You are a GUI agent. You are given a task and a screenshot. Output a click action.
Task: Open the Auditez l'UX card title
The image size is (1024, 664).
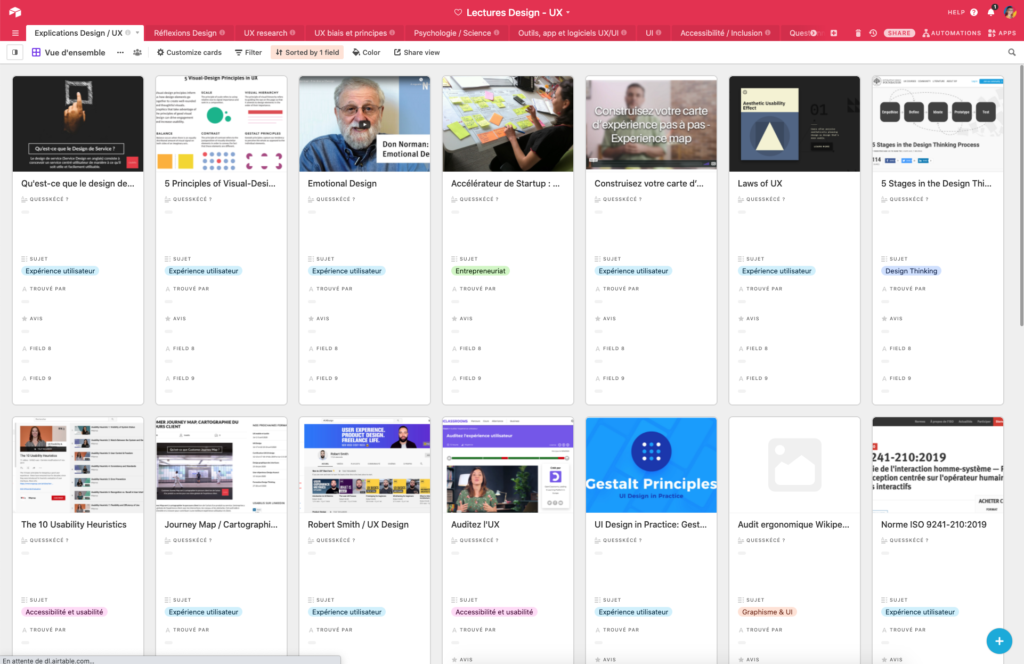click(475, 524)
